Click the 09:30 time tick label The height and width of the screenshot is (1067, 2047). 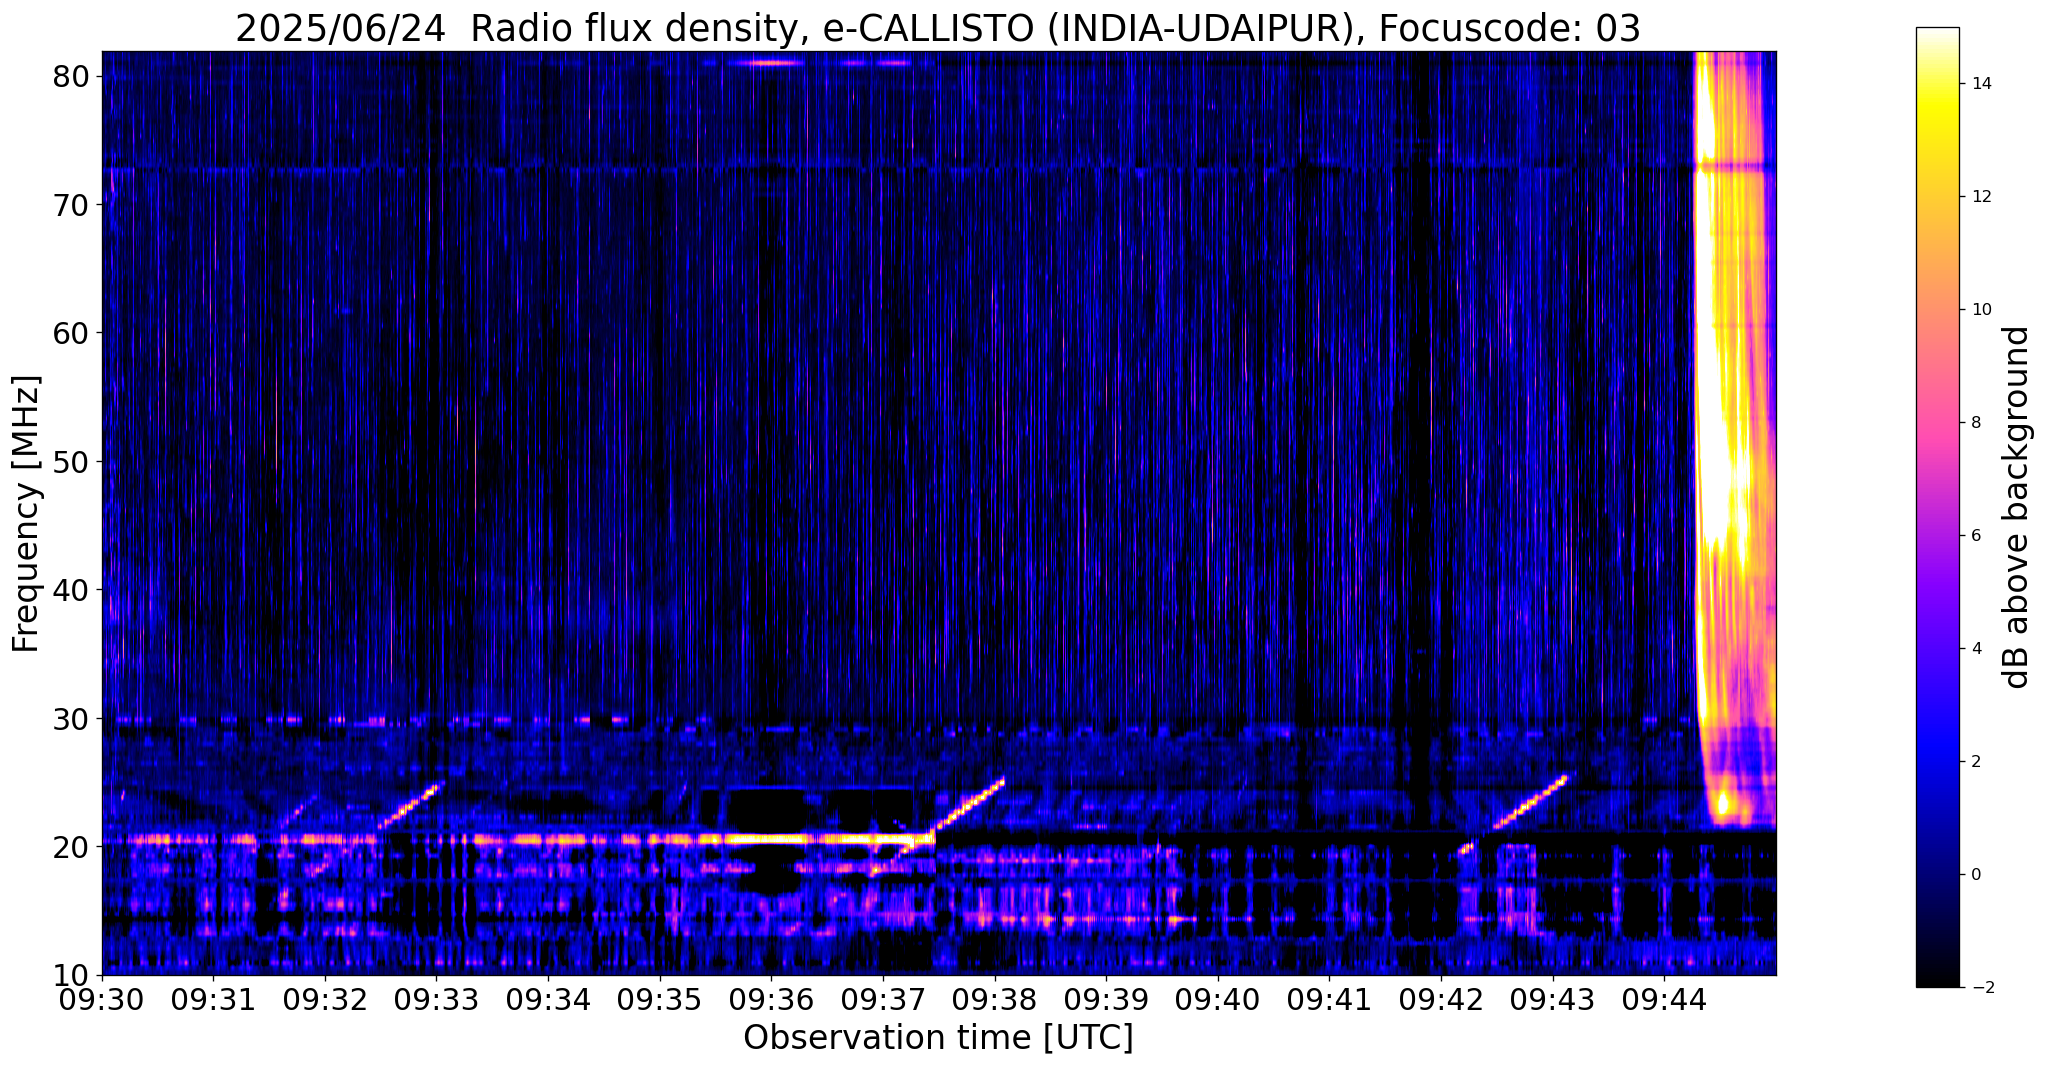(102, 1000)
